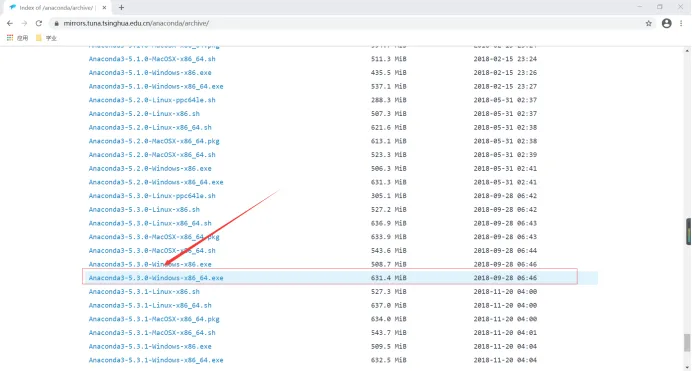Click the 2018-09-28 06:46 date in highlighted row
This screenshot has width=692, height=371.
505,277
